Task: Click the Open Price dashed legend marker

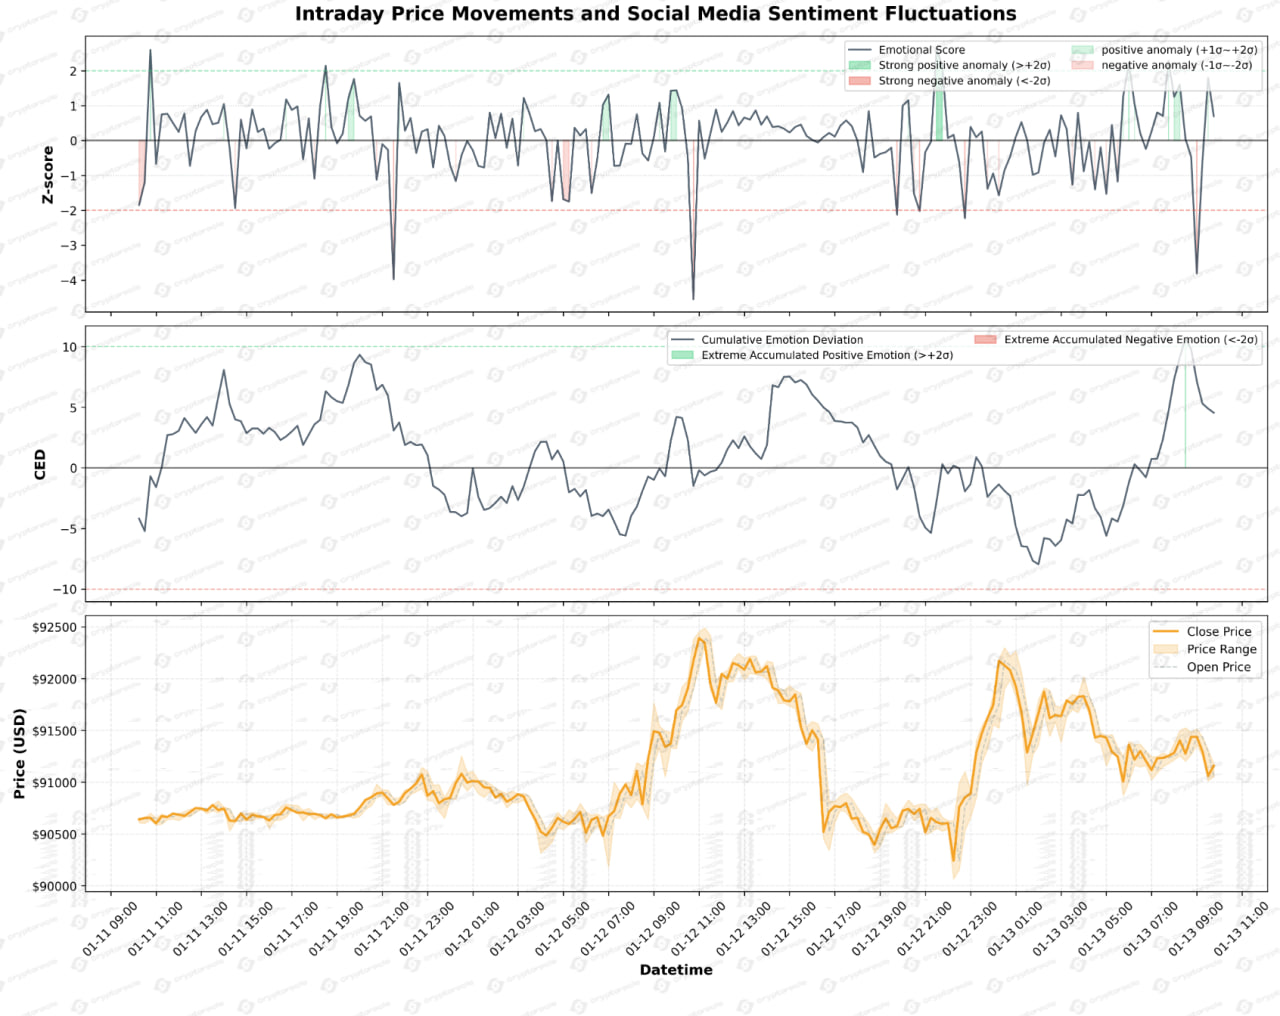Action: (x=1165, y=667)
